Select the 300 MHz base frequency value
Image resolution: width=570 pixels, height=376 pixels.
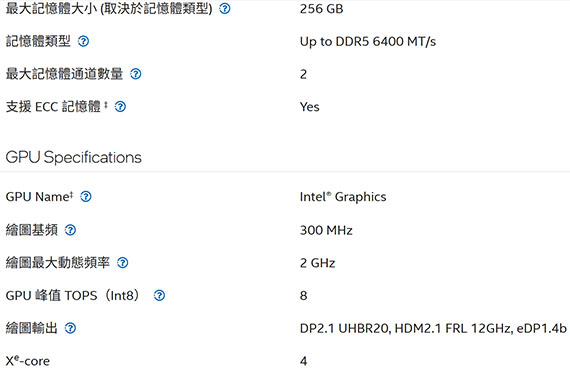[326, 230]
